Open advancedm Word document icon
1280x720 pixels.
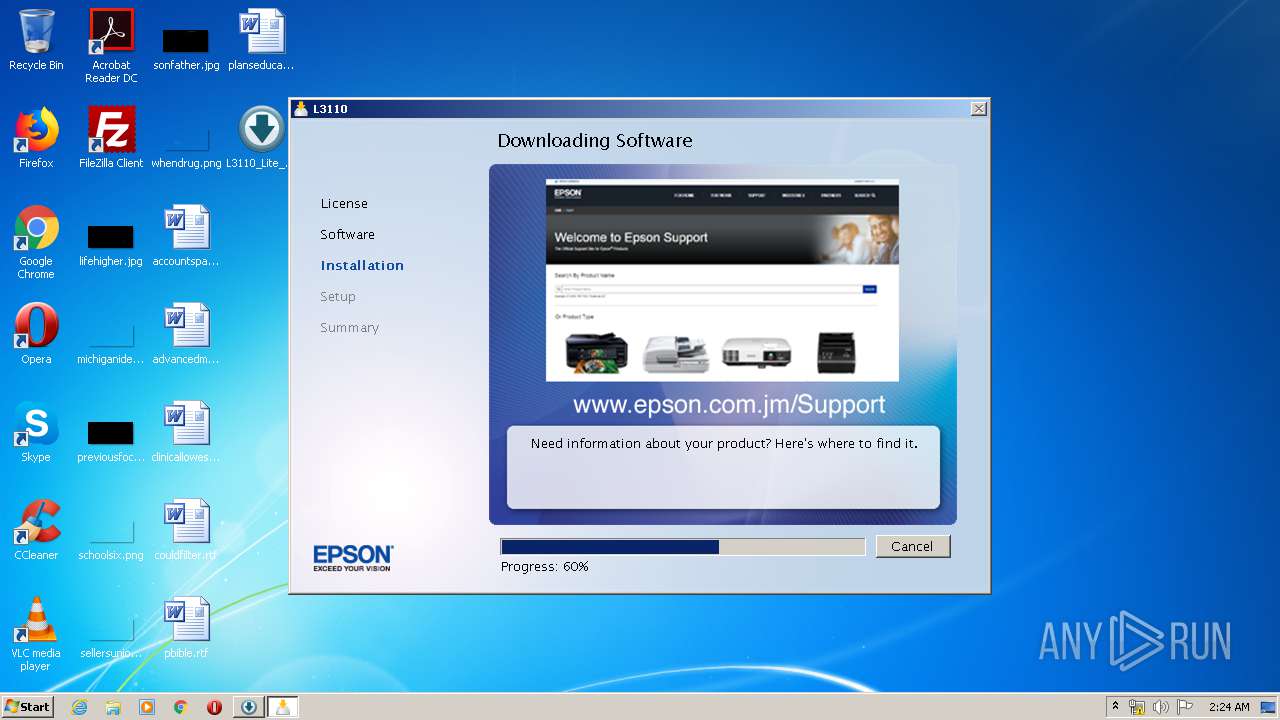point(186,334)
